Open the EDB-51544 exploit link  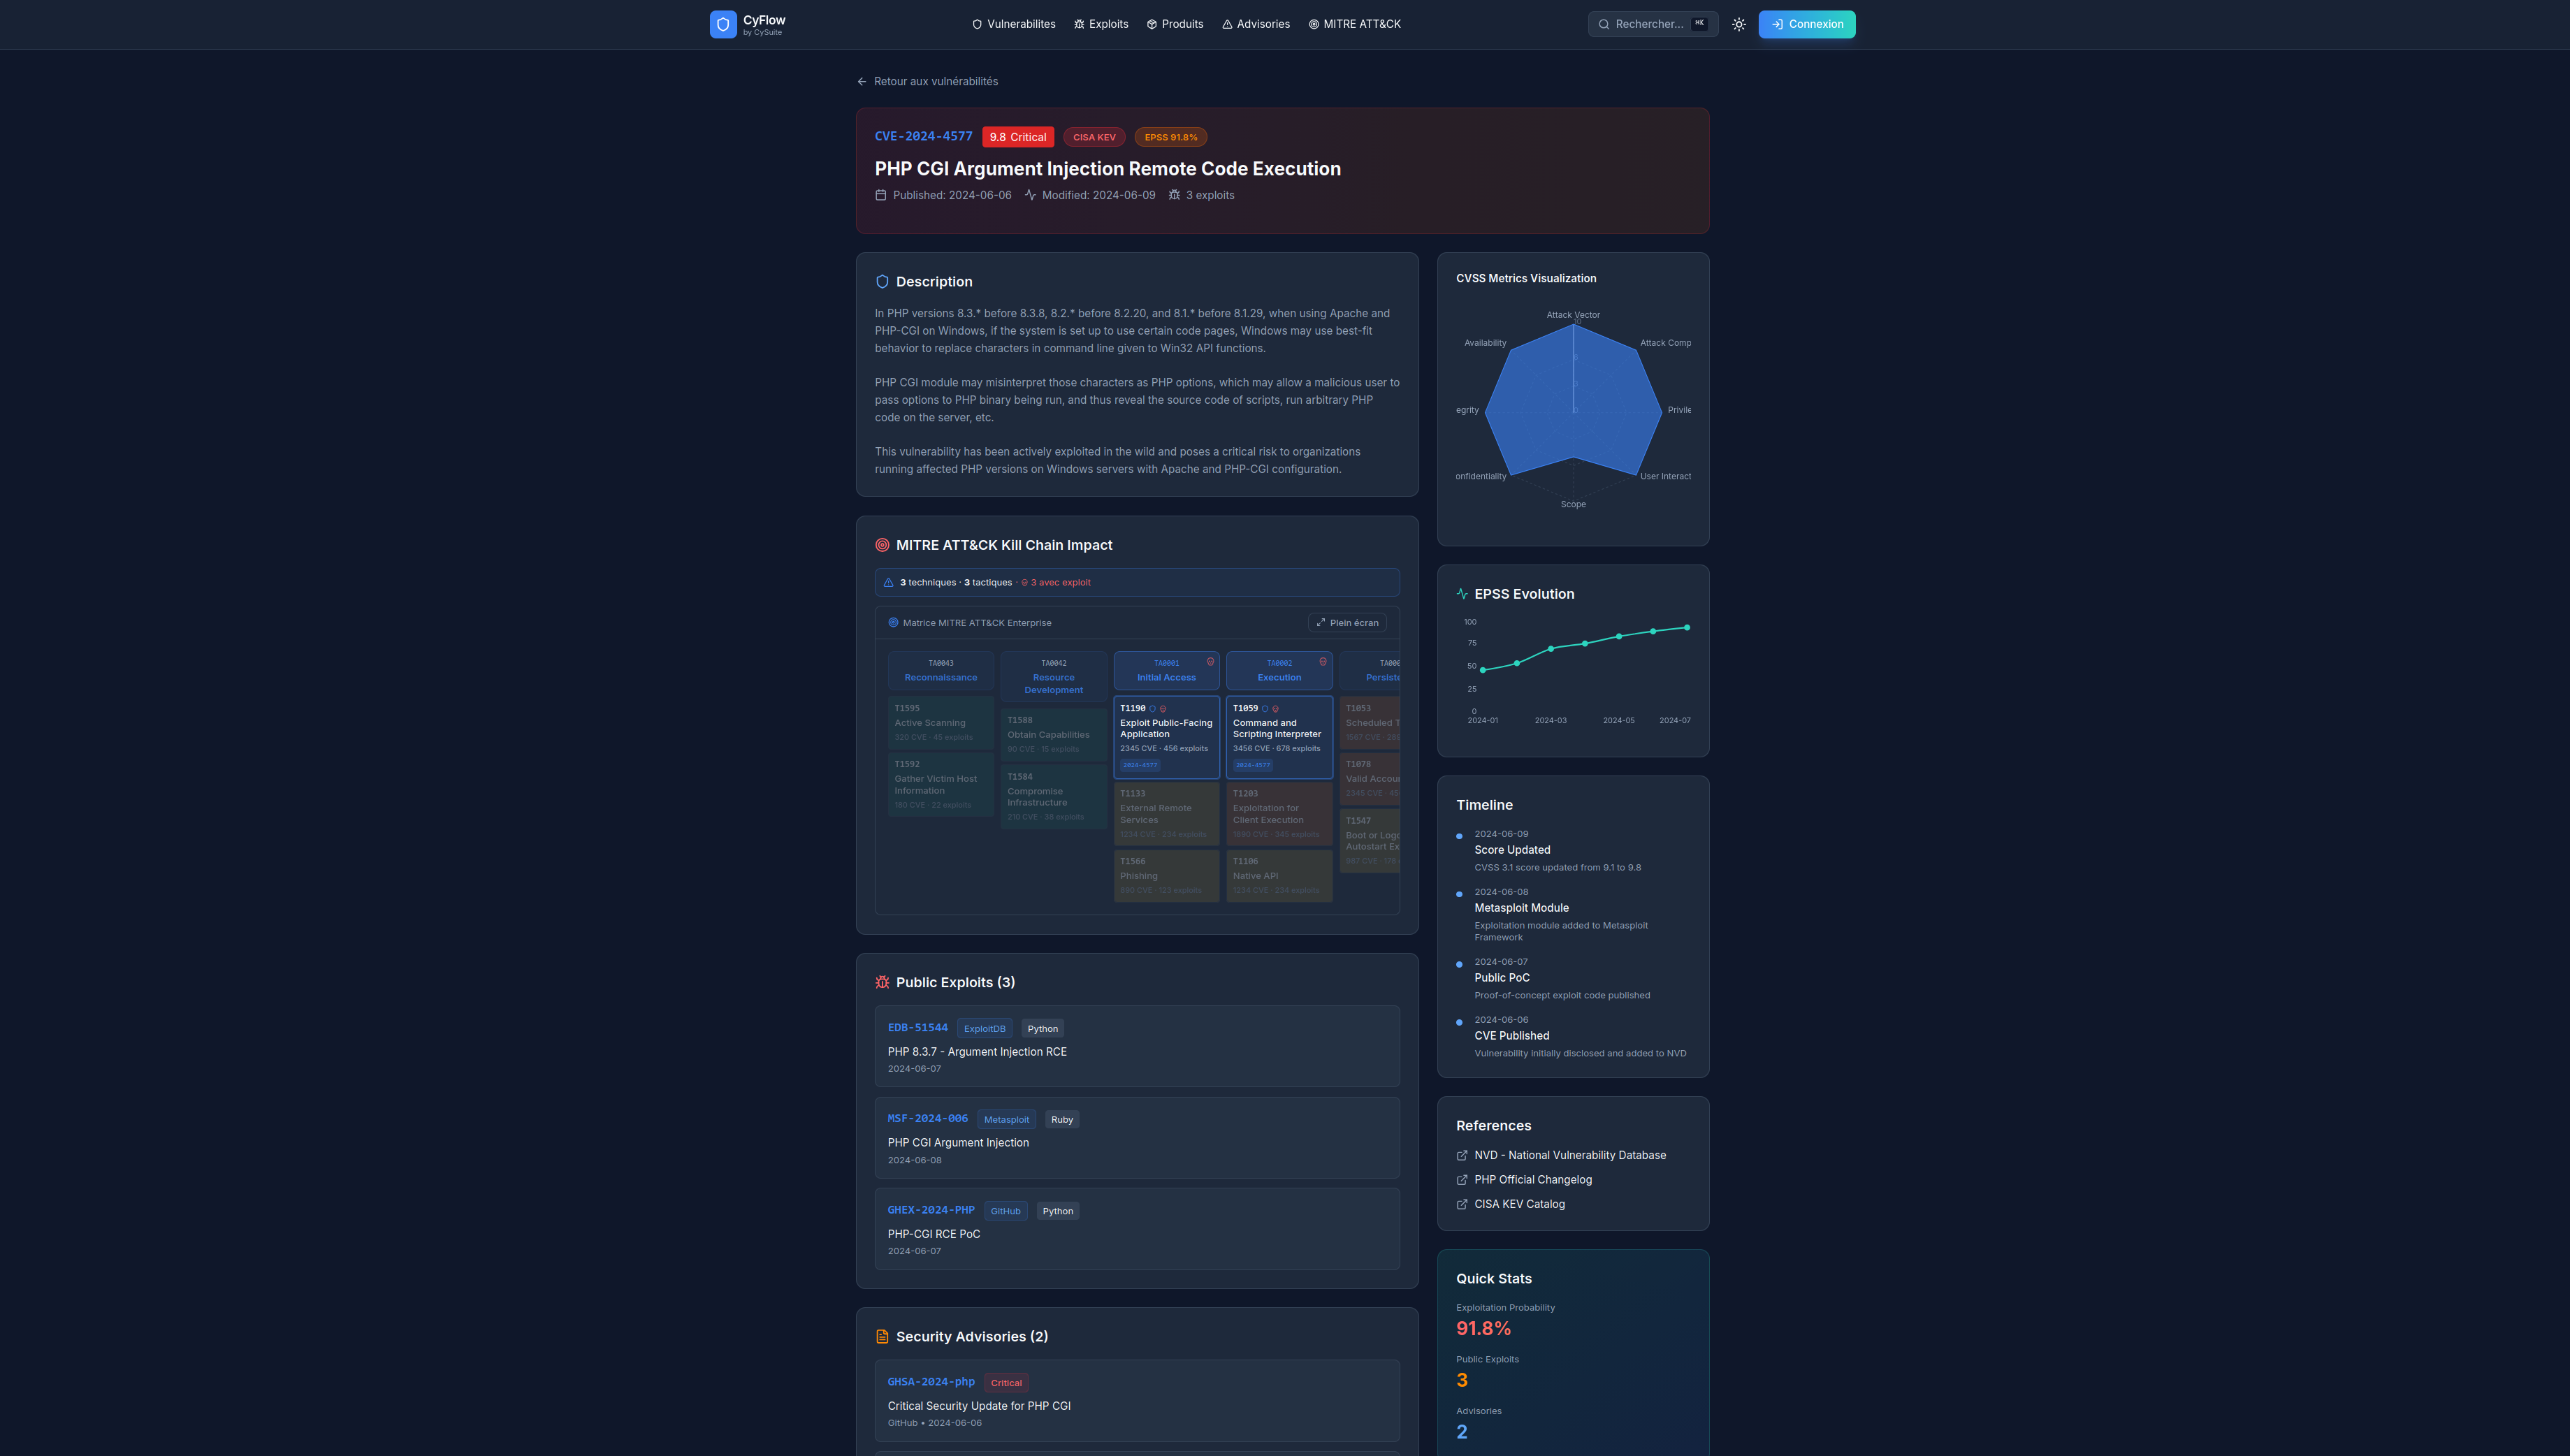917,1027
